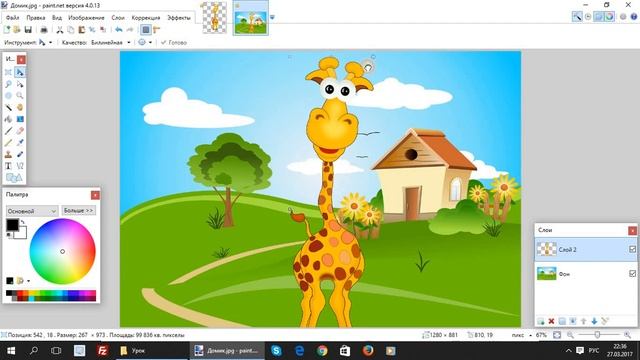Open the Вид menu
640x360 pixels.
[x=57, y=18]
